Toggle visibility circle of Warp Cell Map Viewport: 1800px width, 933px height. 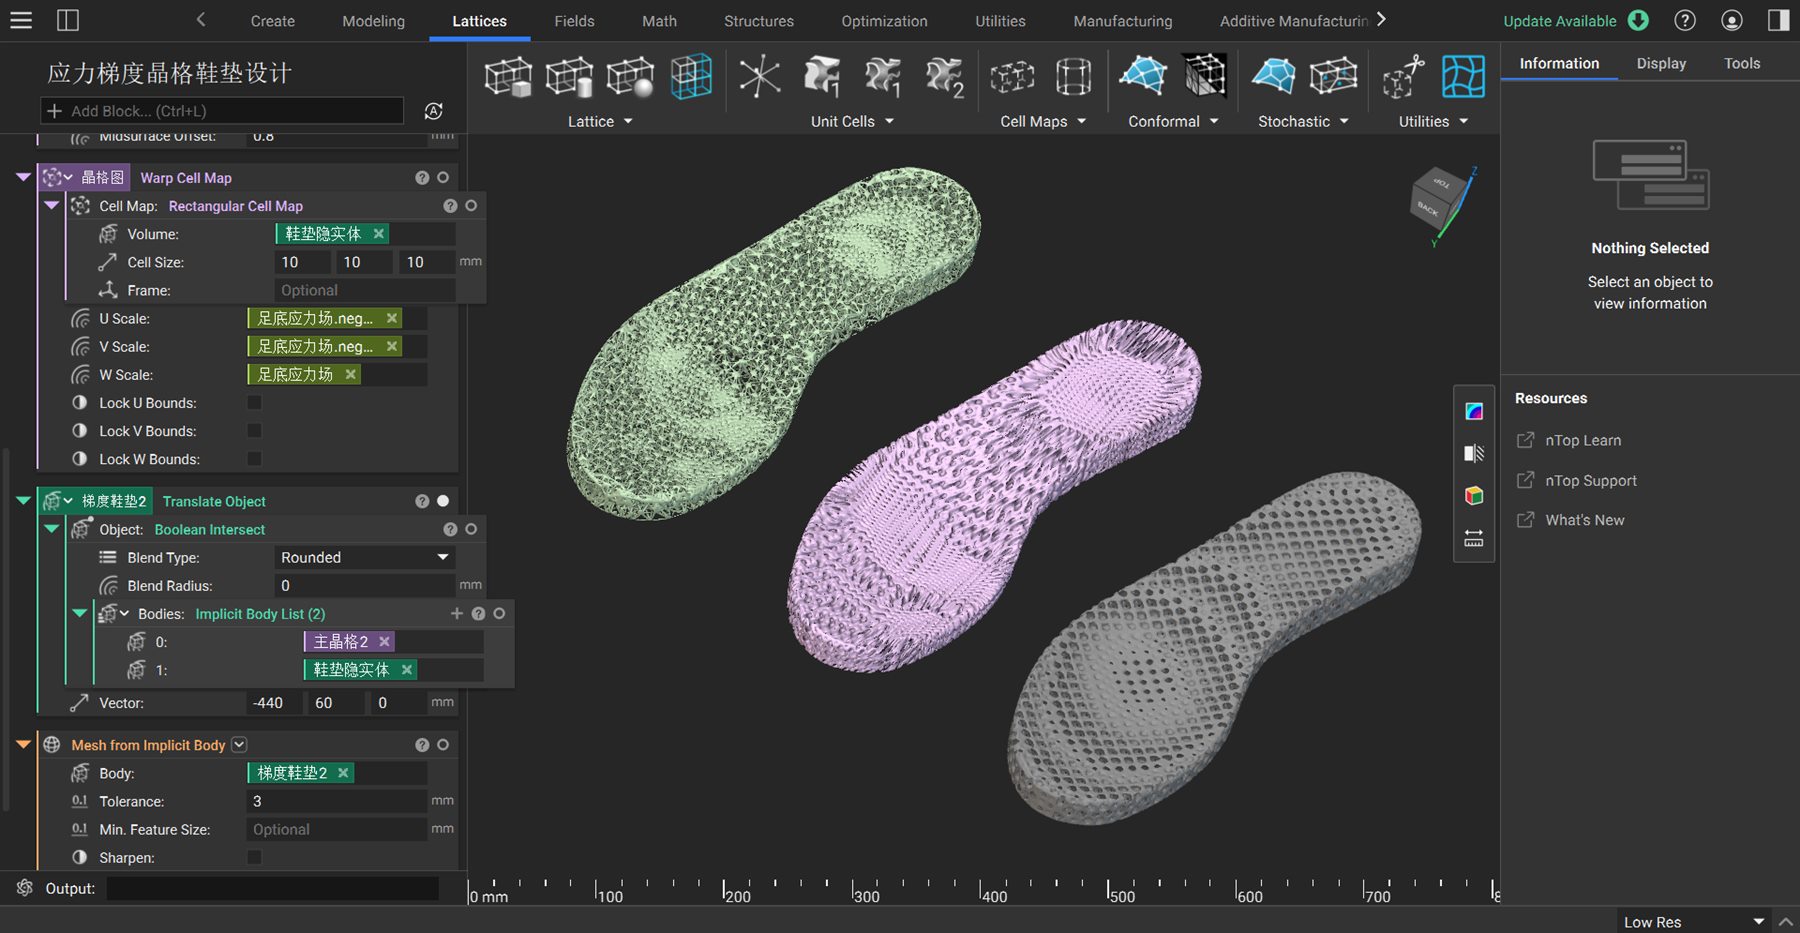click(x=443, y=177)
